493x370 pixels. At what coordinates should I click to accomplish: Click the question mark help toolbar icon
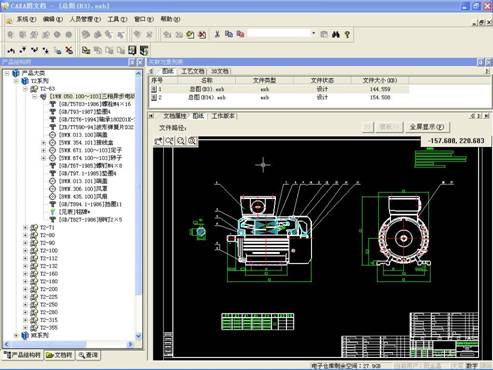click(347, 34)
